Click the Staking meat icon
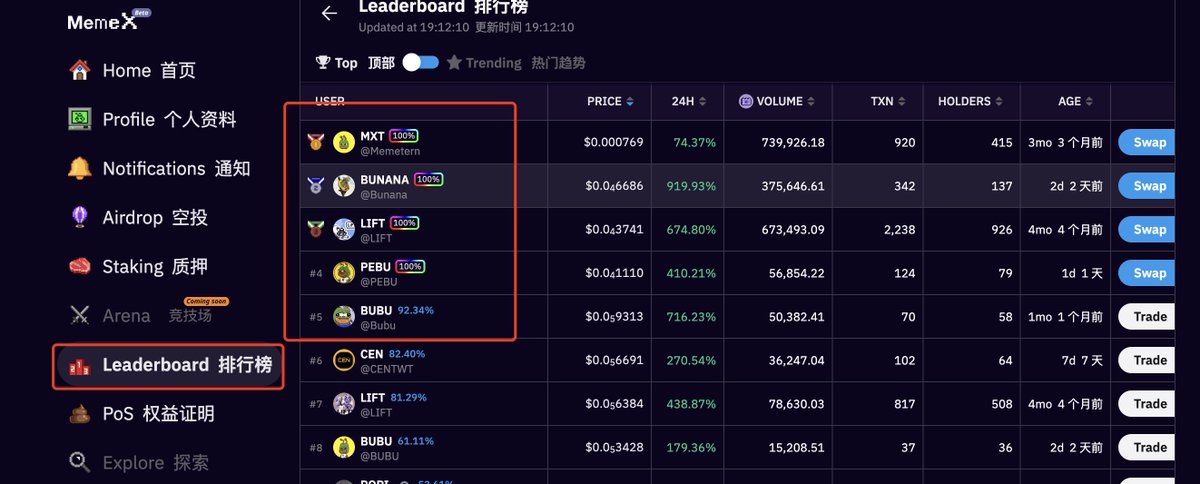The height and width of the screenshot is (484, 1200). pyautogui.click(x=80, y=266)
